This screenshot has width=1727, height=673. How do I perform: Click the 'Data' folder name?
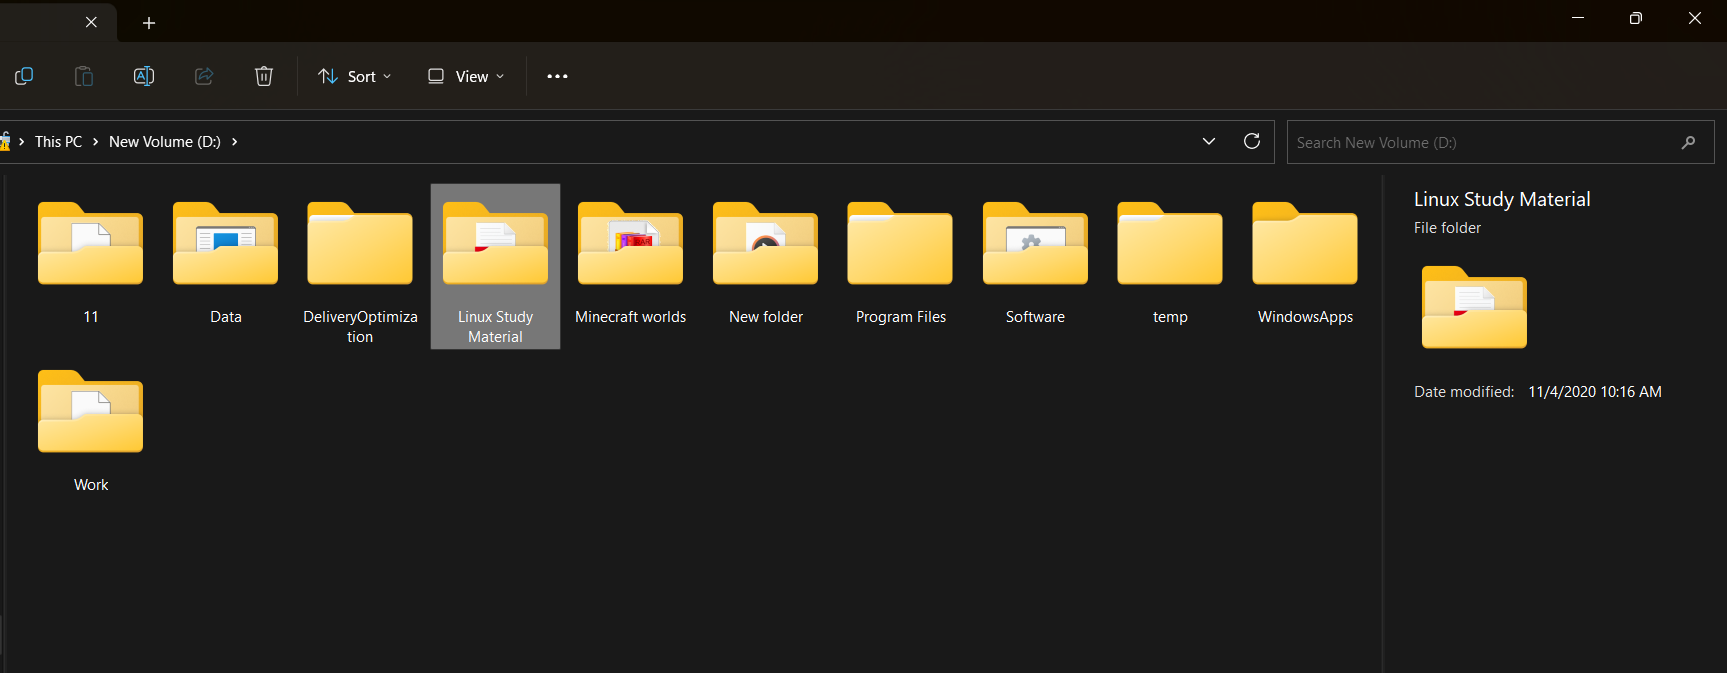click(226, 317)
